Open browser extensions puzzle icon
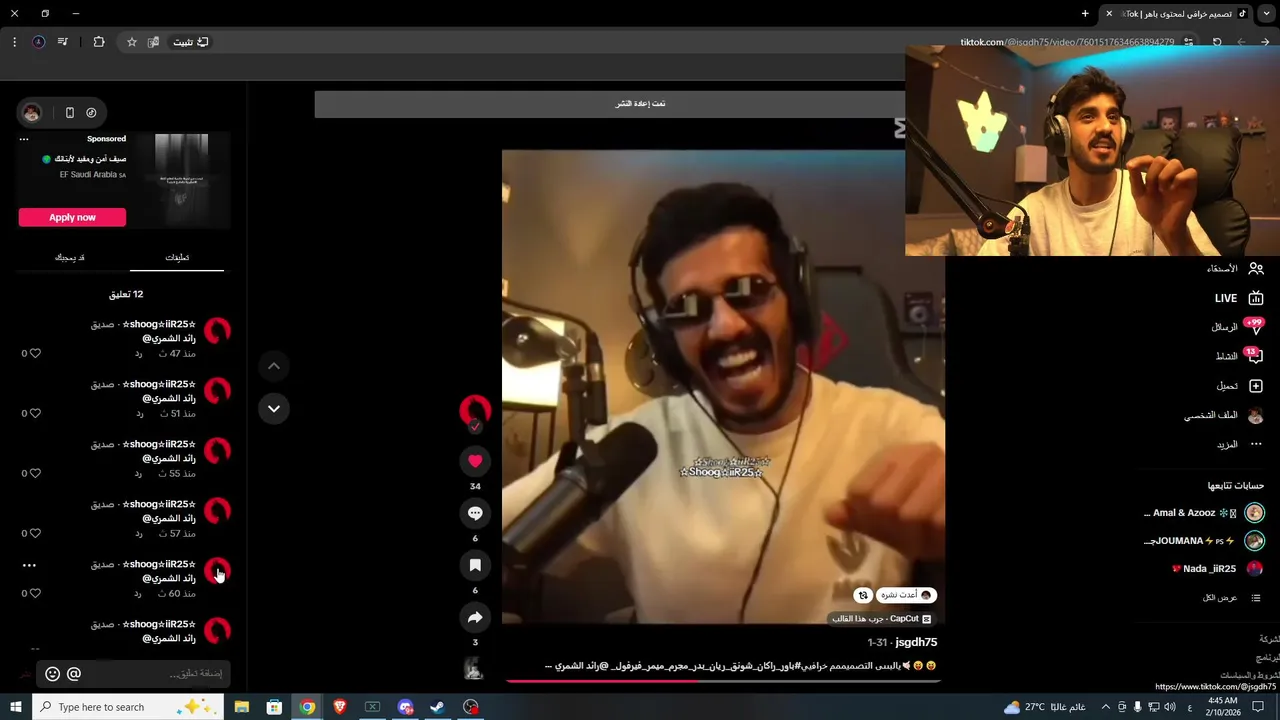 click(98, 42)
